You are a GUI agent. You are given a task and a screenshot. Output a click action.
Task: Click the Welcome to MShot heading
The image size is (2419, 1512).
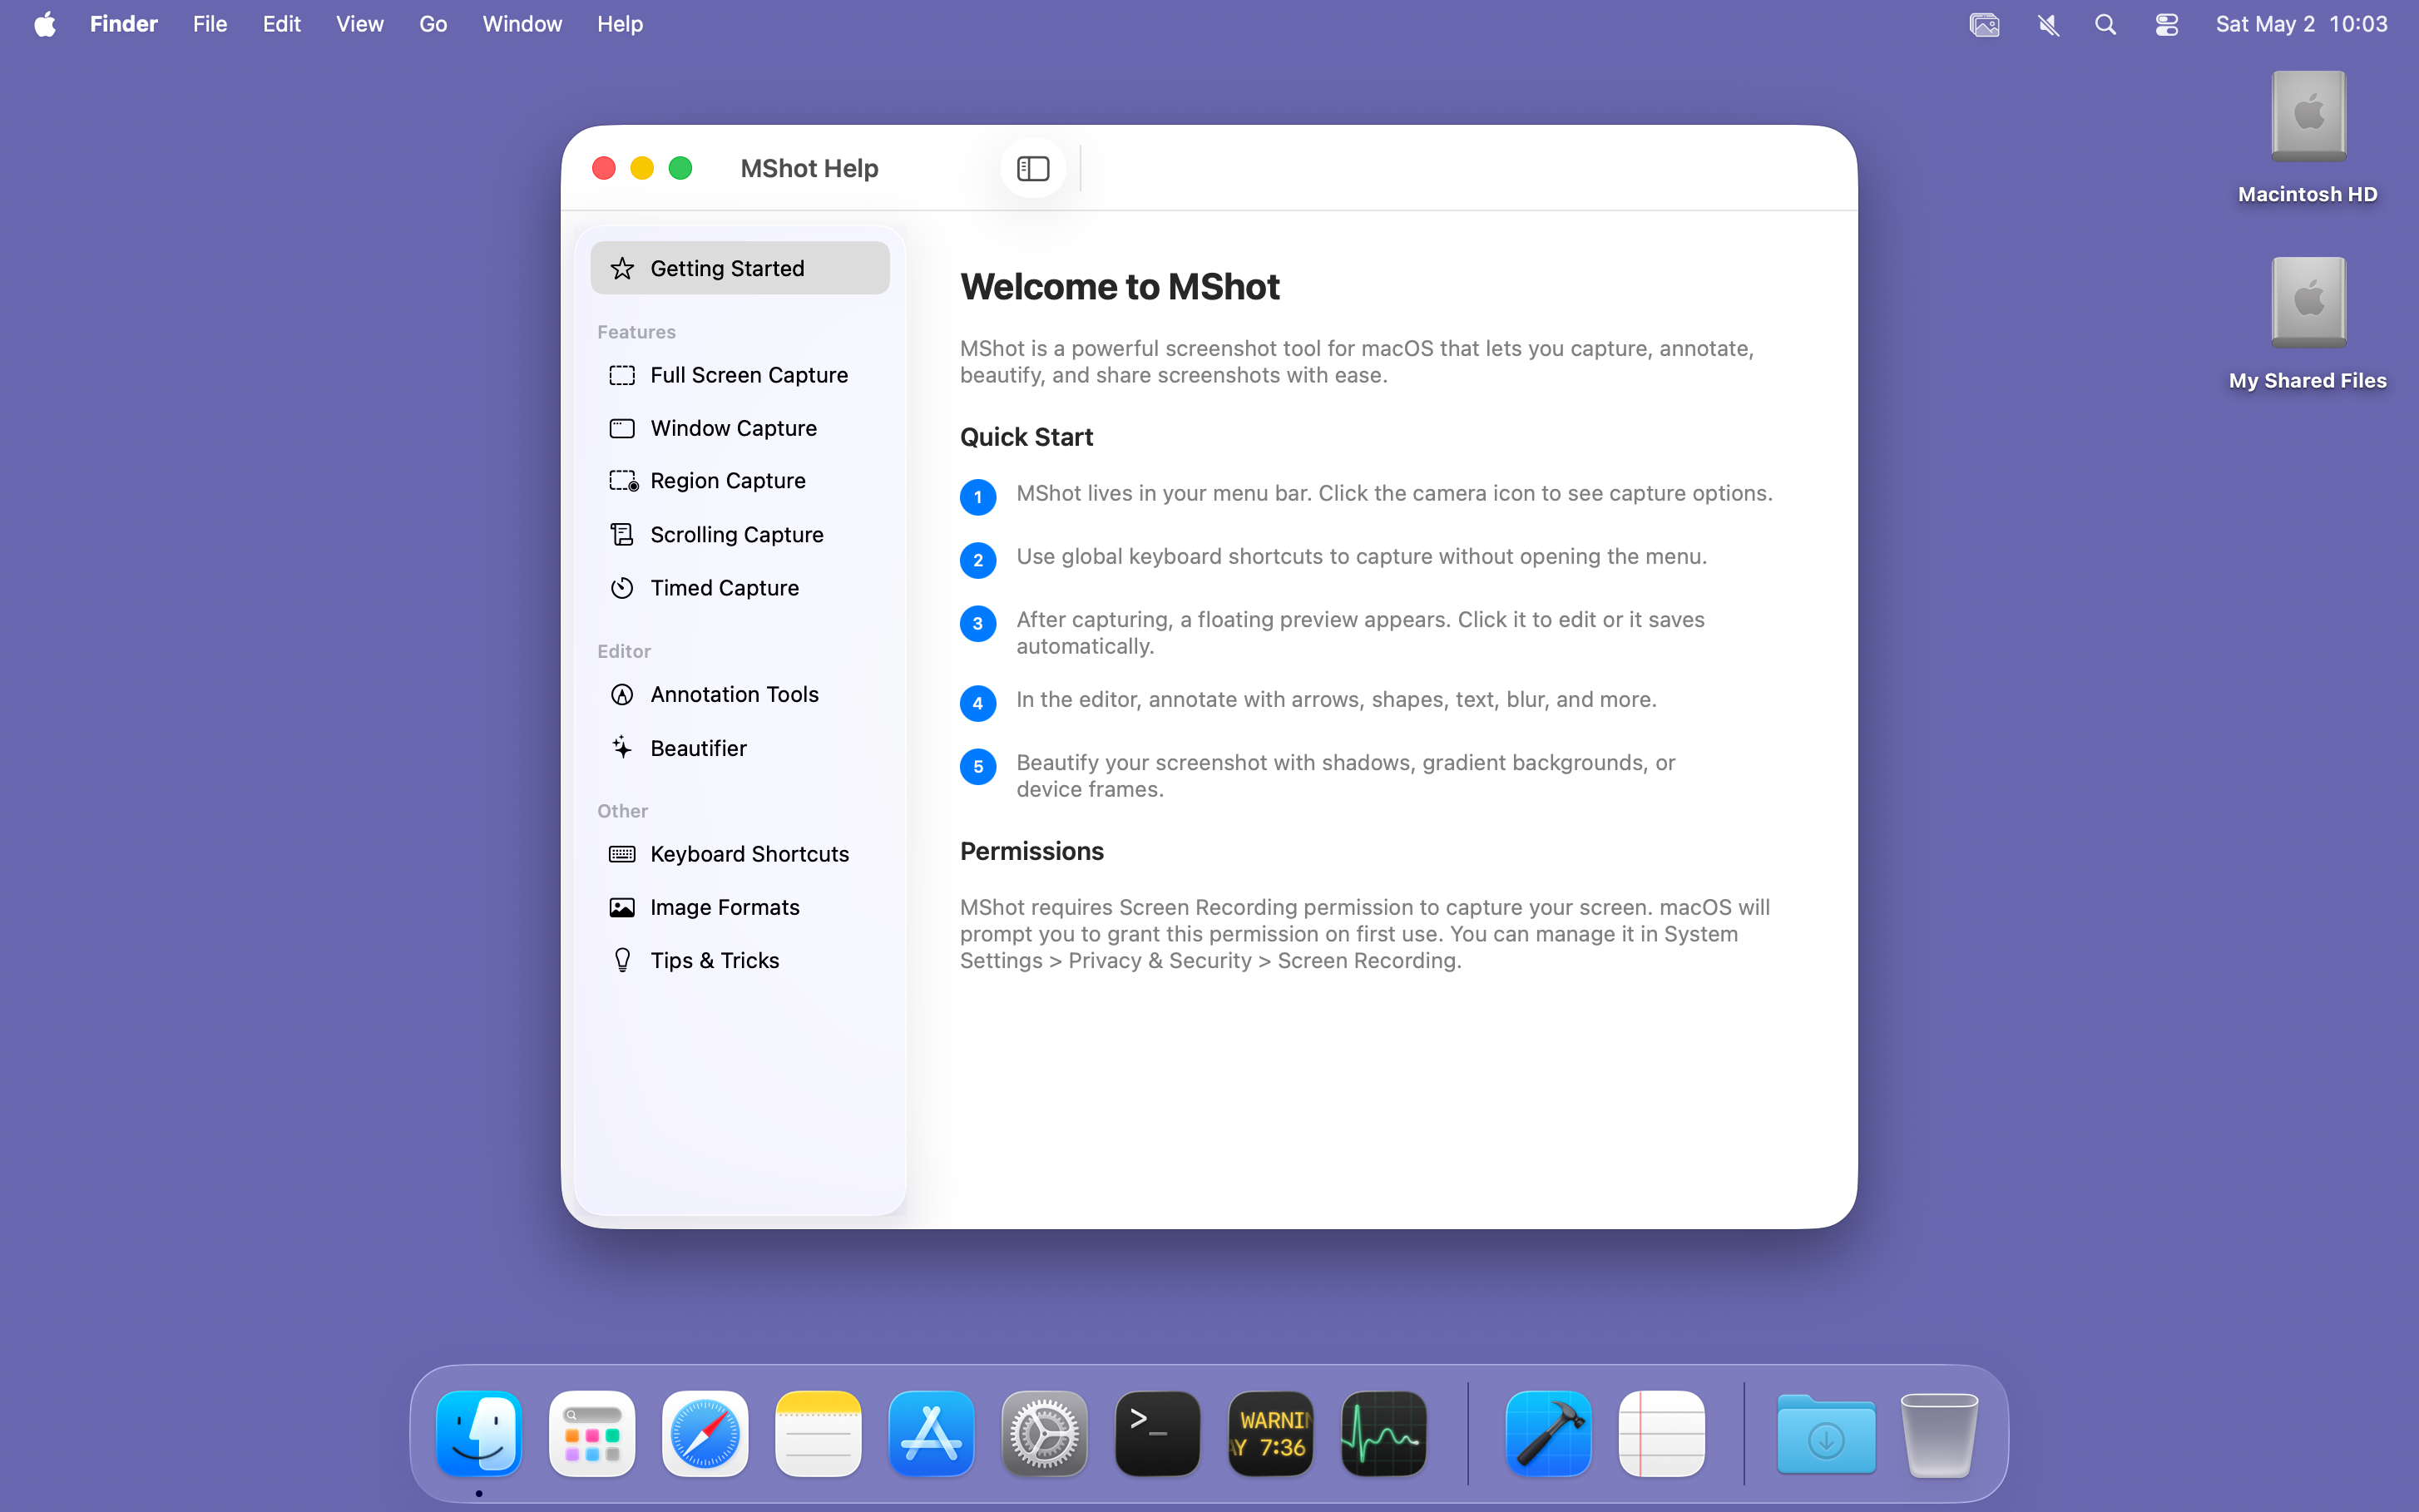click(x=1119, y=287)
